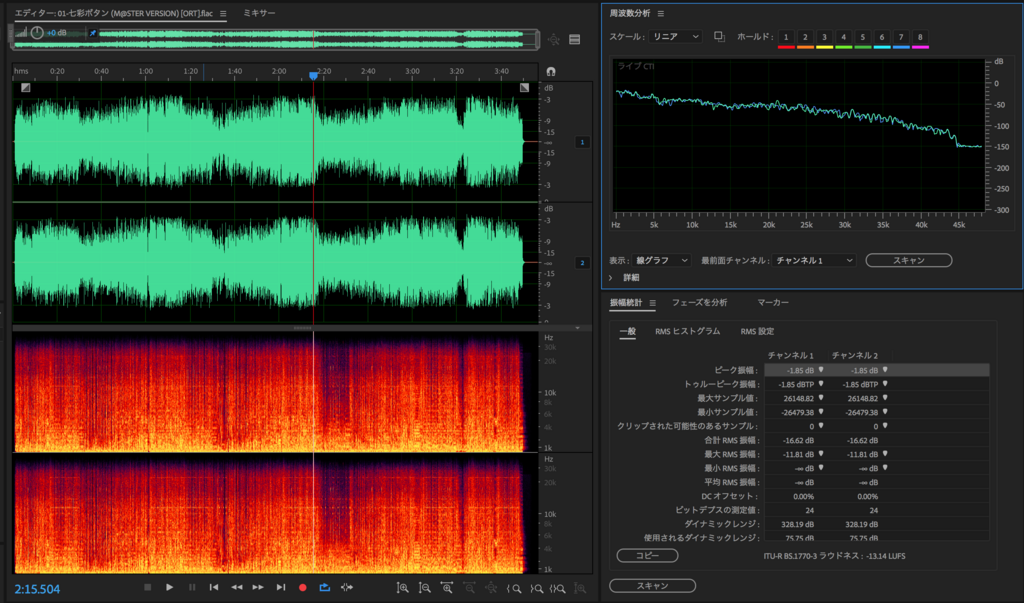Toggle hold button 6

point(882,37)
